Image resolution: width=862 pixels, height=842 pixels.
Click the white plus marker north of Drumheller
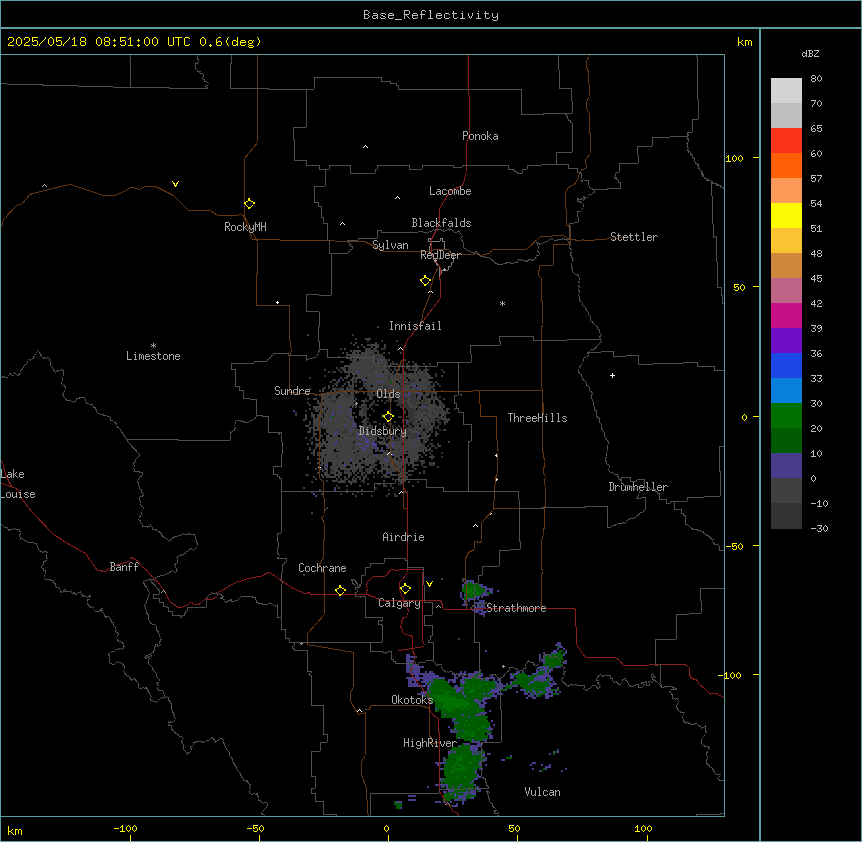coord(612,375)
